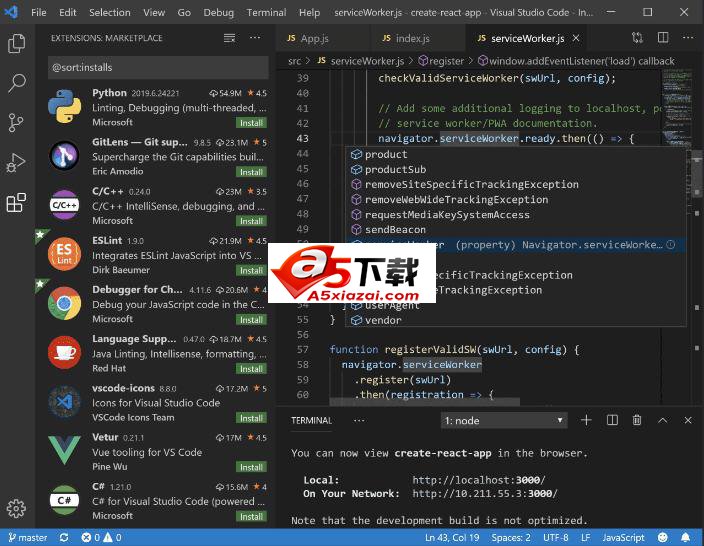Open the Debug menu
Screen dimensions: 704x546
click(x=219, y=12)
